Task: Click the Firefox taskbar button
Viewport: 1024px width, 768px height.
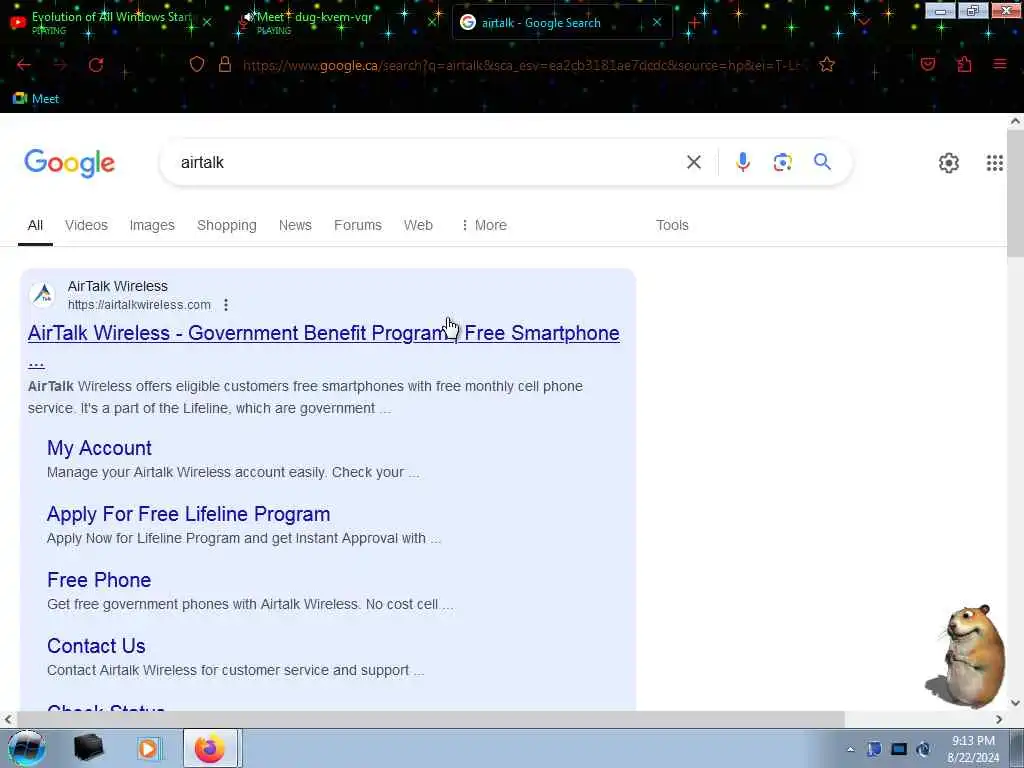Action: (210, 748)
